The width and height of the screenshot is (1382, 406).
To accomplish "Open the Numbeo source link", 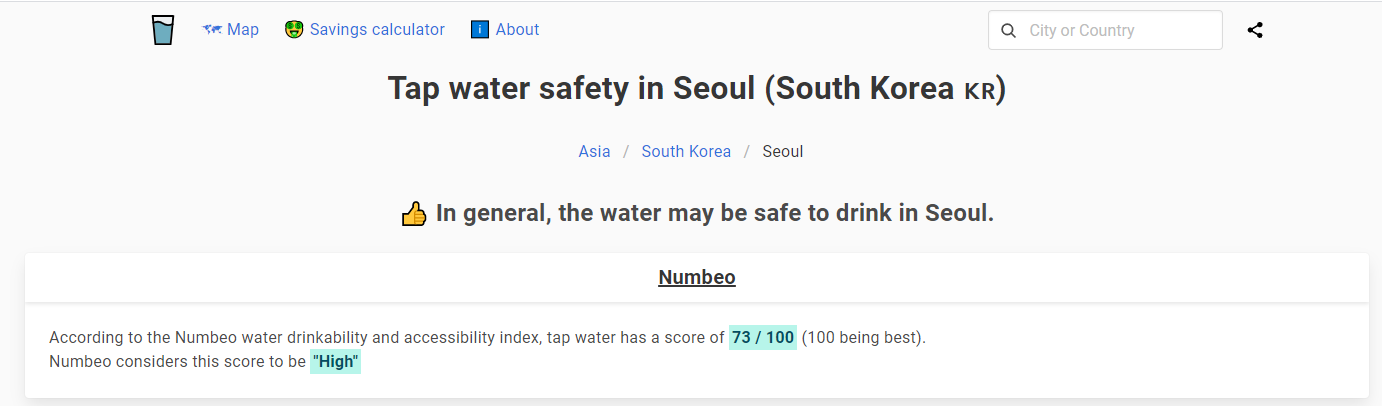I will [x=697, y=277].
